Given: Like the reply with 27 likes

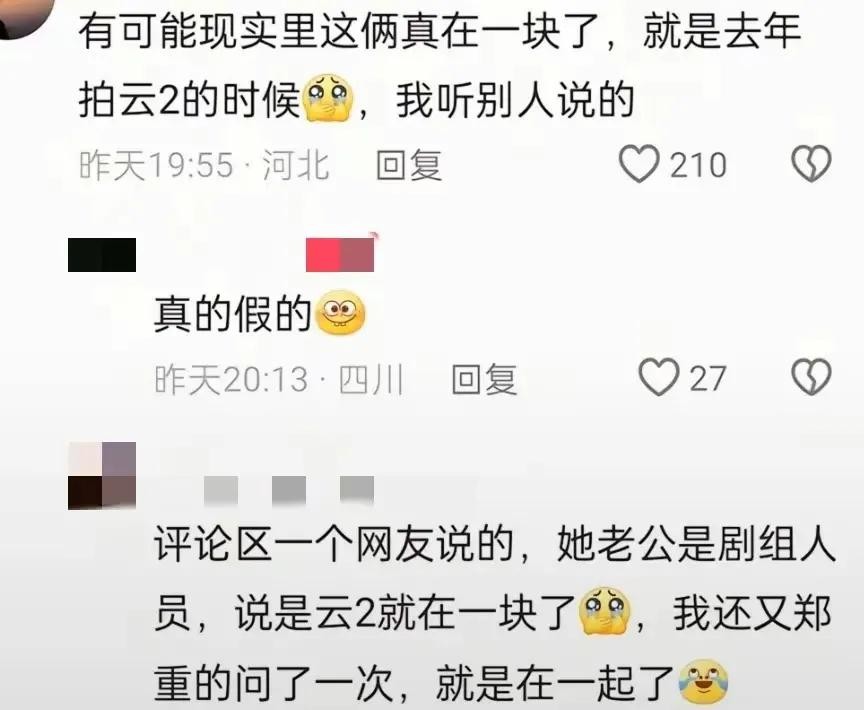Looking at the screenshot, I should [x=659, y=377].
